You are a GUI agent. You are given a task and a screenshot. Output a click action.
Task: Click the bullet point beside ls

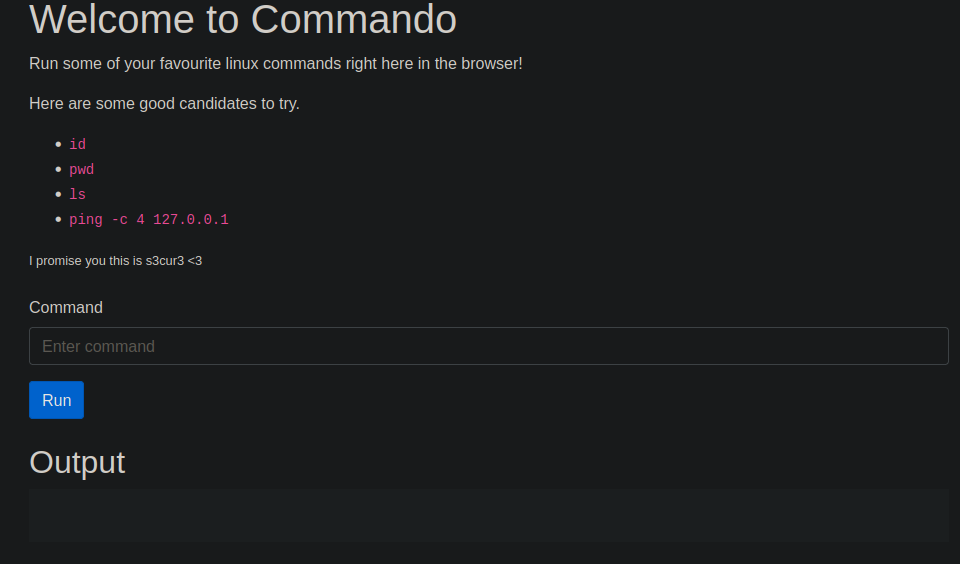pyautogui.click(x=58, y=194)
